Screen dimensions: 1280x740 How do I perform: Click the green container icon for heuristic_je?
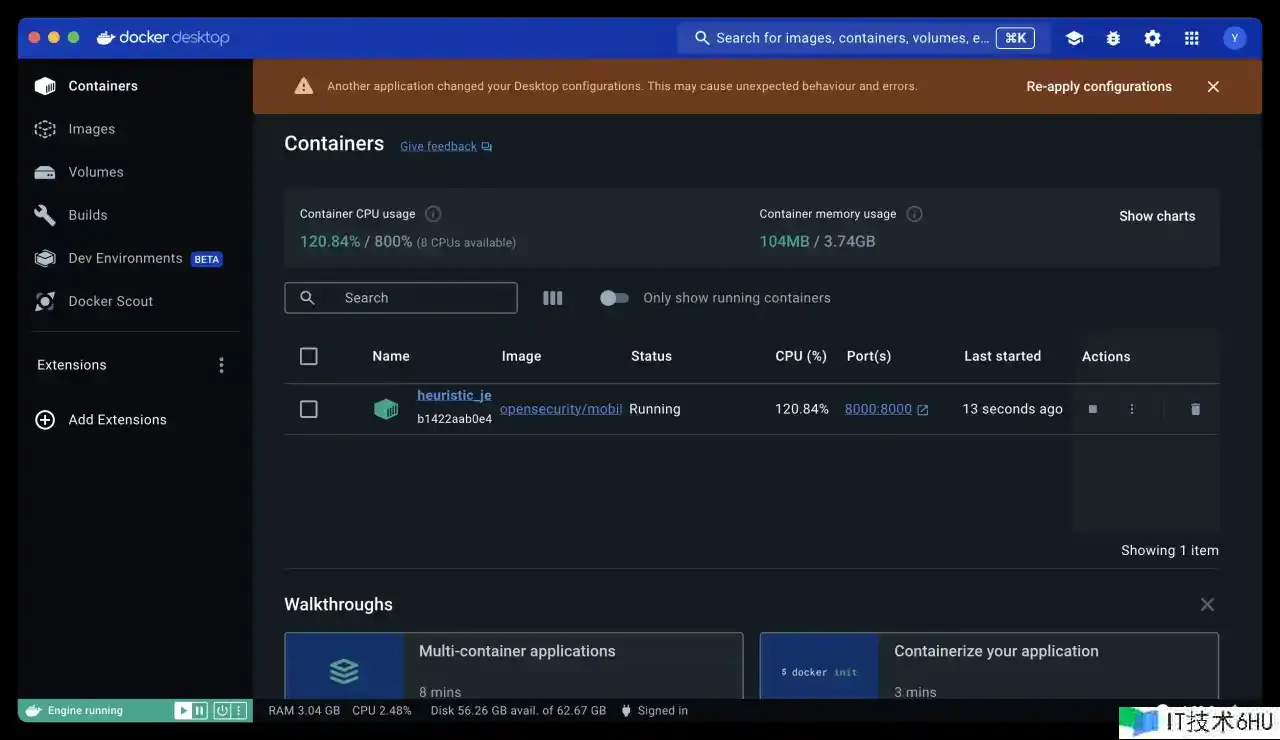(x=386, y=409)
